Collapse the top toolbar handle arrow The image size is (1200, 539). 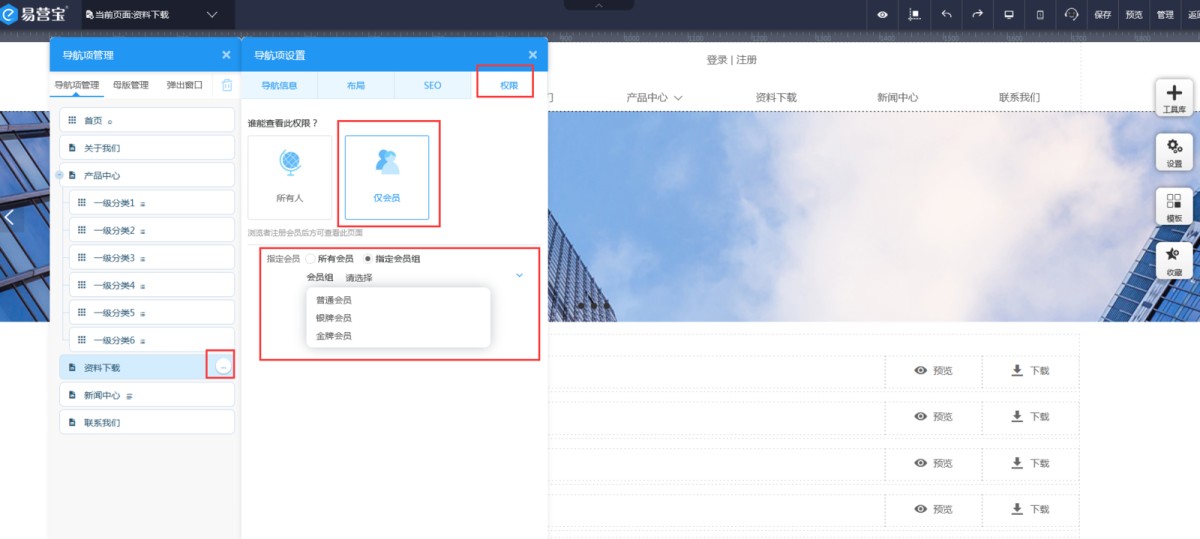tap(599, 5)
